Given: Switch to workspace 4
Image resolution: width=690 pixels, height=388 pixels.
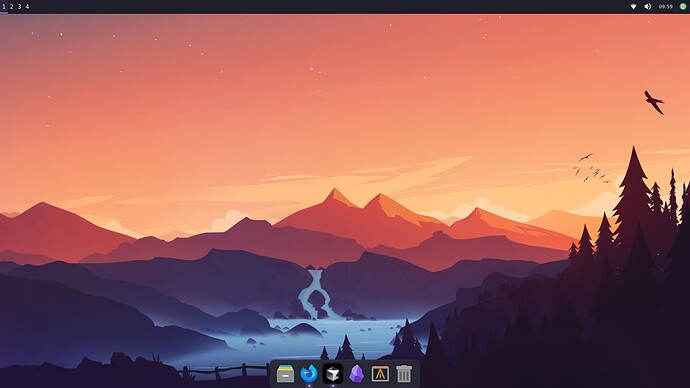Looking at the screenshot, I should click(27, 7).
